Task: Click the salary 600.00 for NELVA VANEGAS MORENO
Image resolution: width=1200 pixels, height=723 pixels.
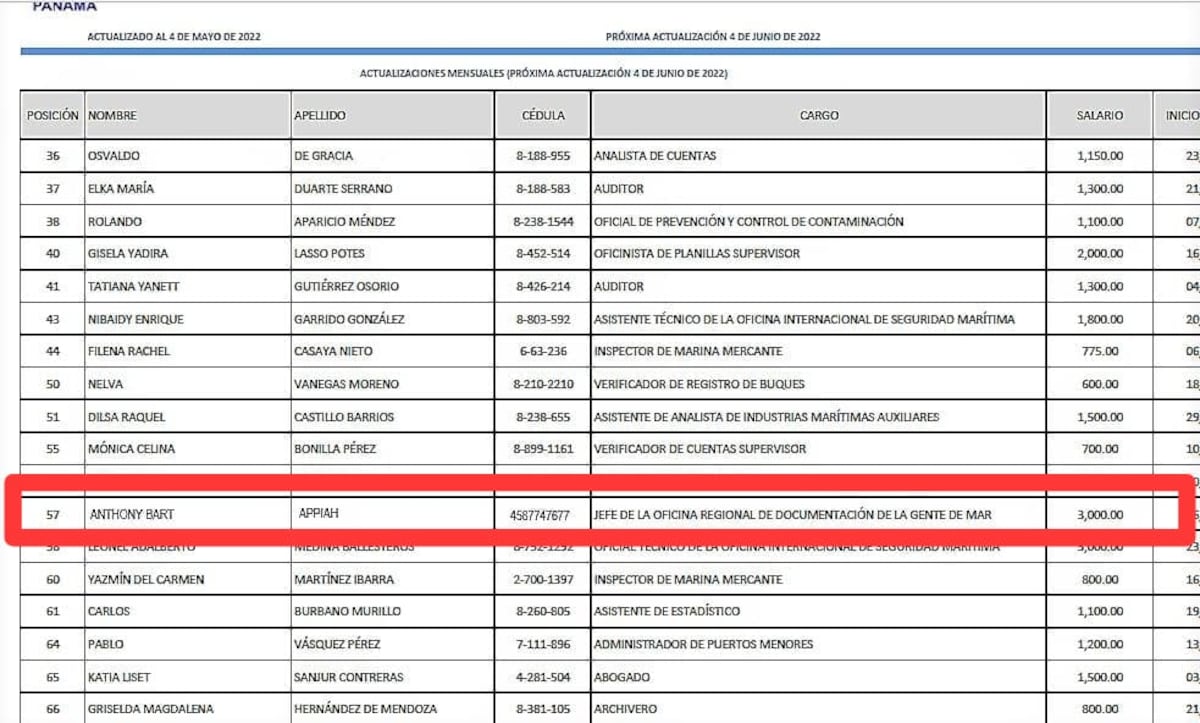Action: coord(1100,384)
